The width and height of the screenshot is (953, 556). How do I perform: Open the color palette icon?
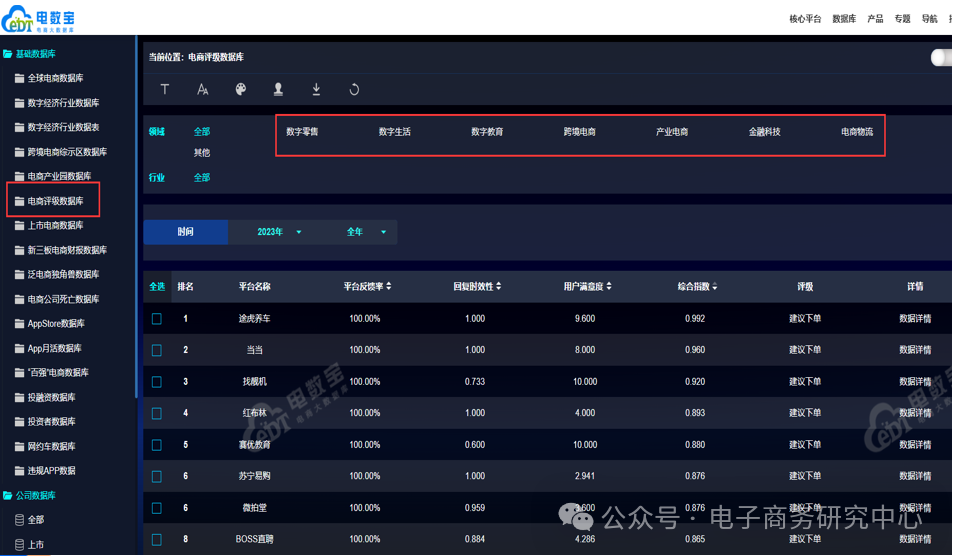tap(241, 89)
